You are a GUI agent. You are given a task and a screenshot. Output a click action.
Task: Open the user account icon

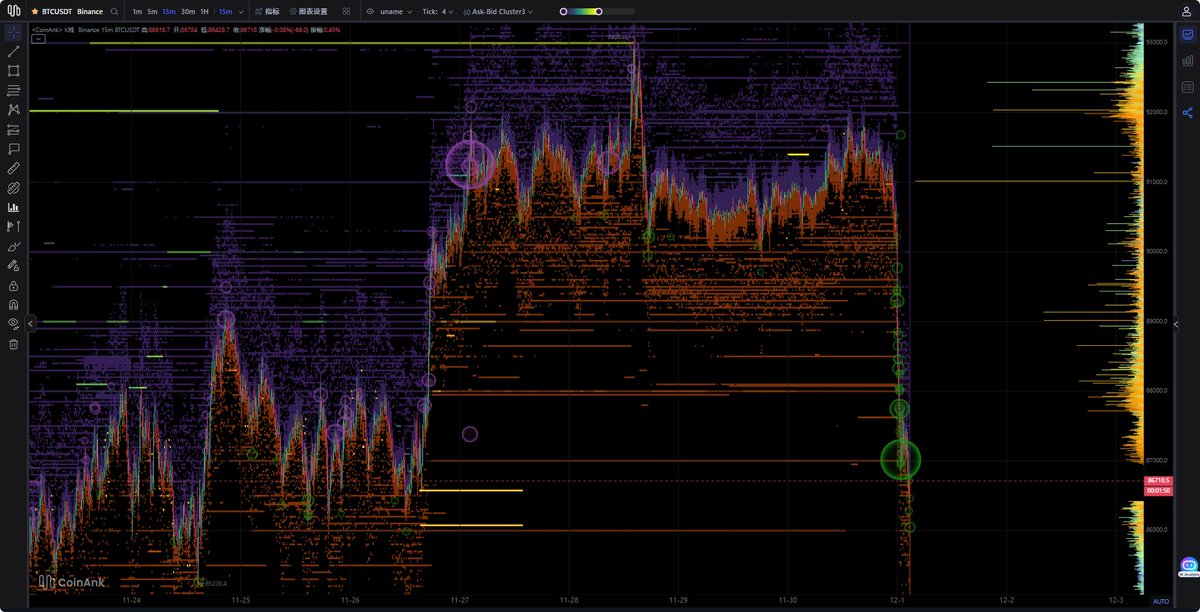1186,11
